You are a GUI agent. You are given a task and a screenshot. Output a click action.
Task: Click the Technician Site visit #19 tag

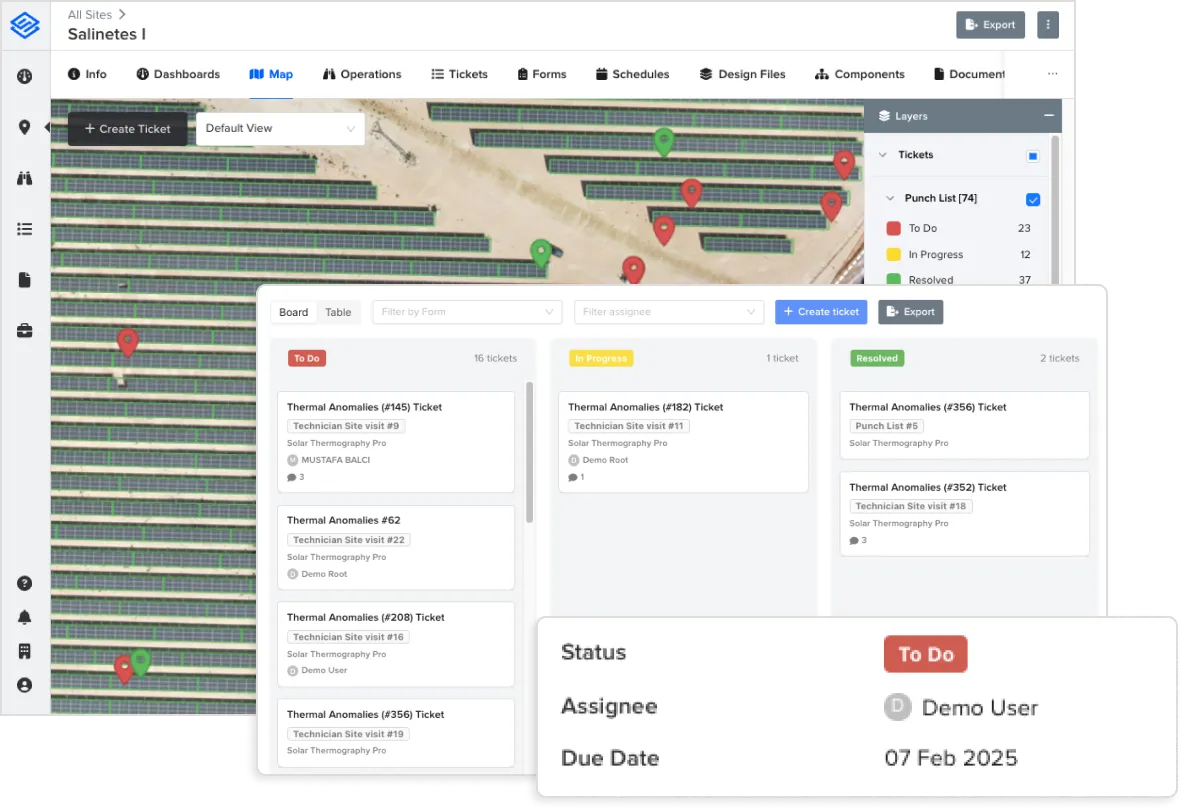348,734
